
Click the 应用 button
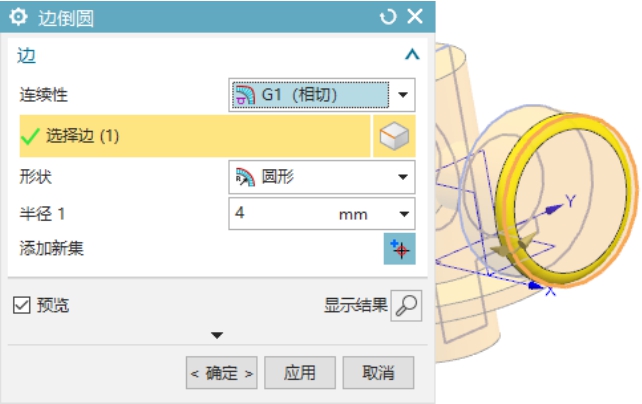(x=300, y=373)
